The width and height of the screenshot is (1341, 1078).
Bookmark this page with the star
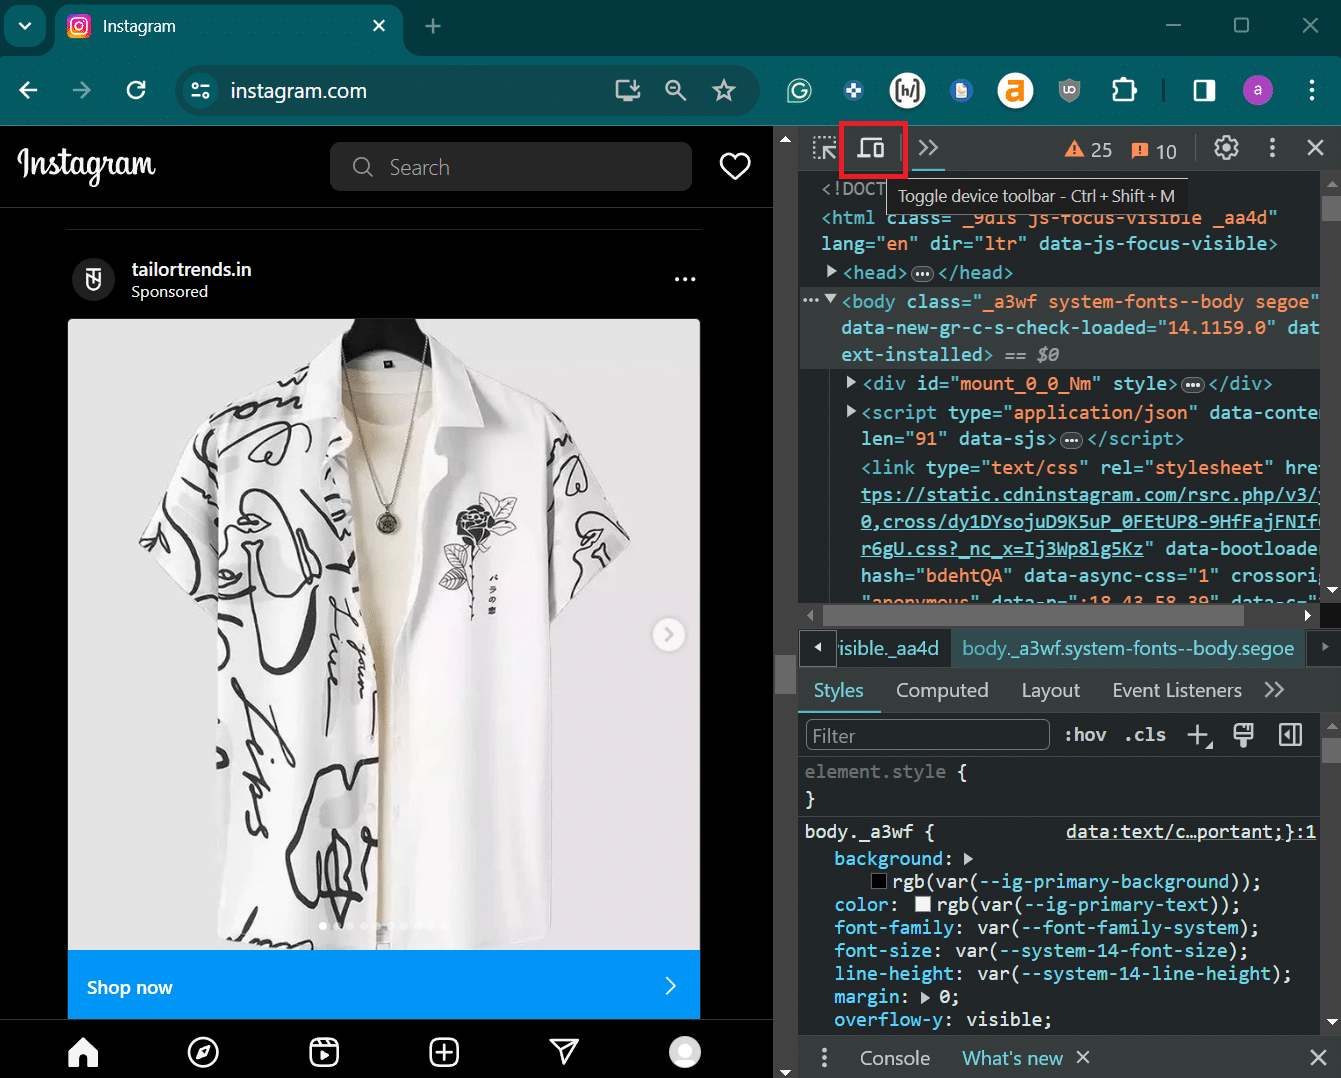[x=724, y=90]
